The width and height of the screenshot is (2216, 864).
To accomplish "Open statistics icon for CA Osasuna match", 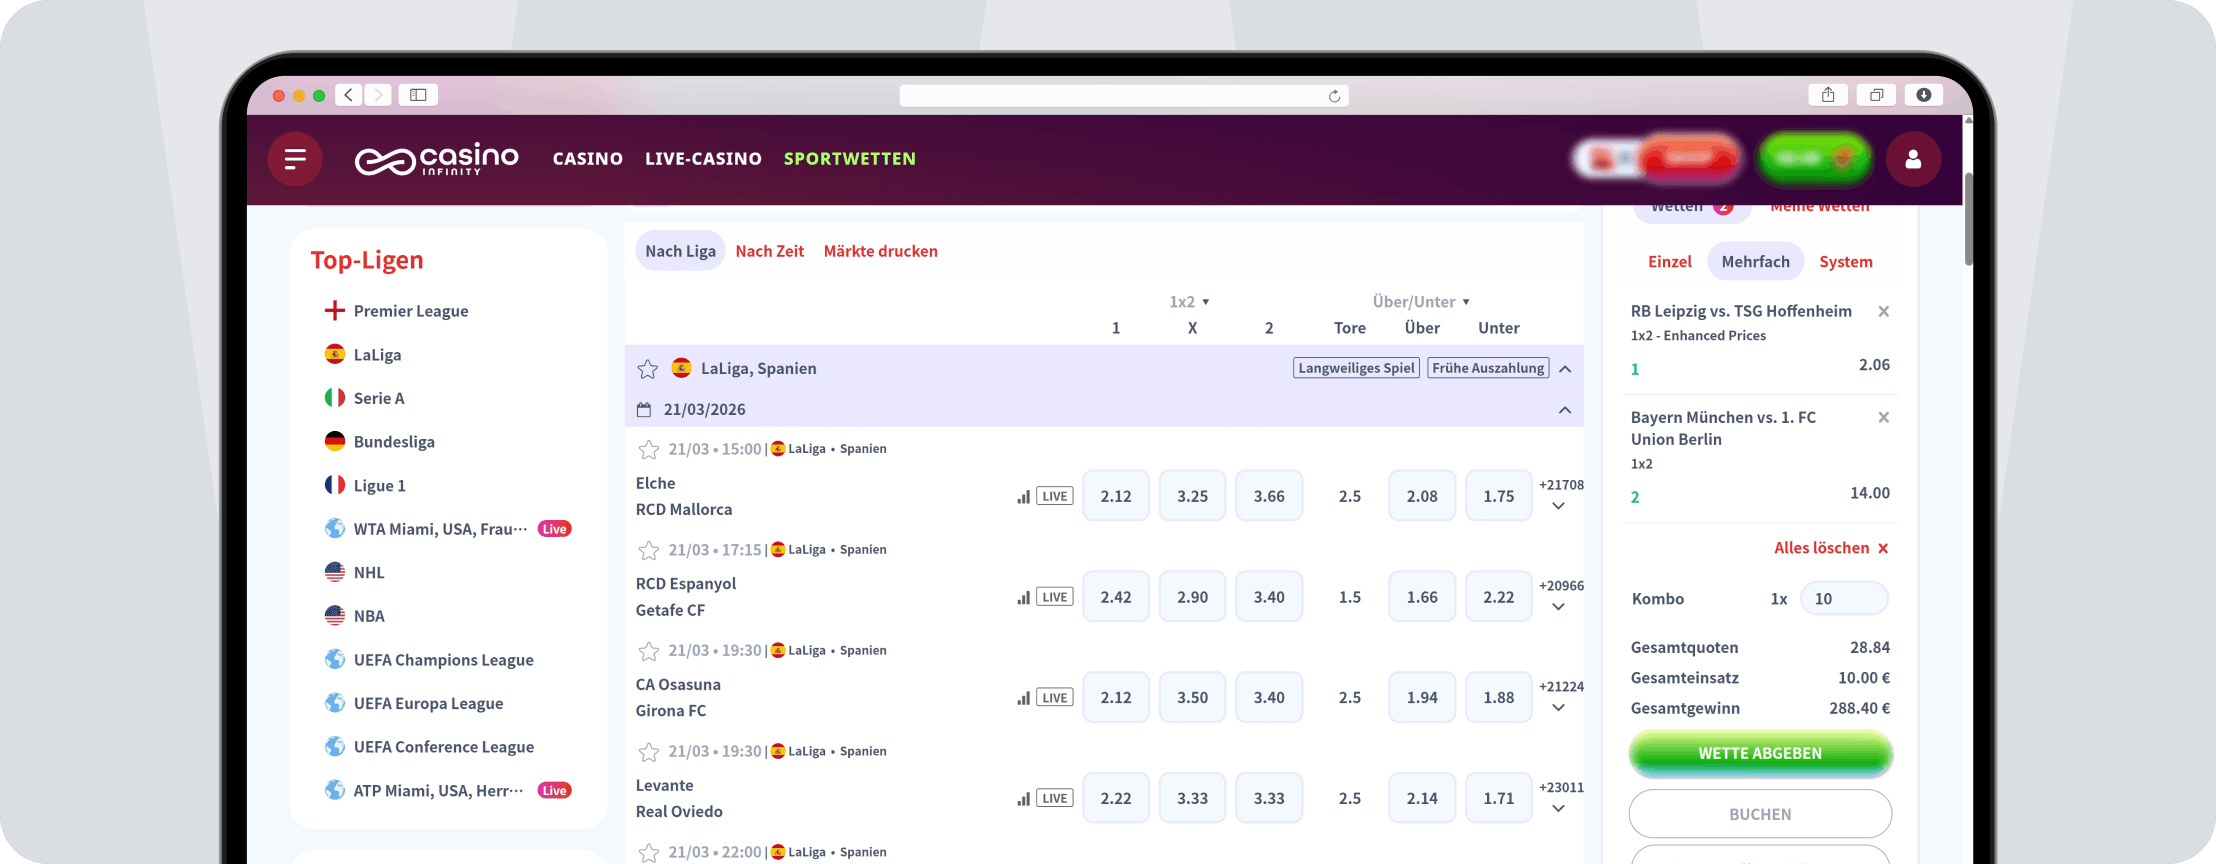I will click(1023, 698).
